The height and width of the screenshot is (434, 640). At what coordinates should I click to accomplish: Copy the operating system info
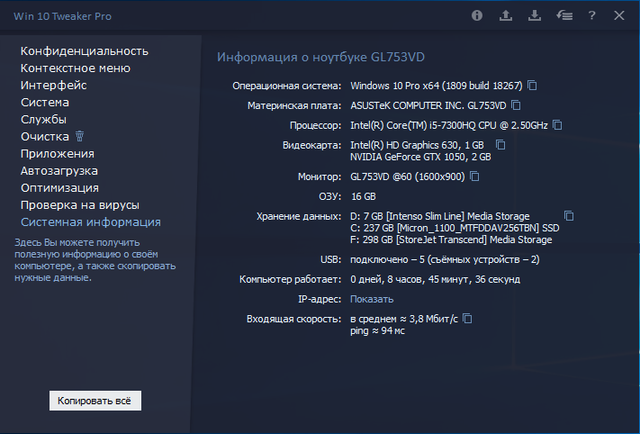[532, 85]
